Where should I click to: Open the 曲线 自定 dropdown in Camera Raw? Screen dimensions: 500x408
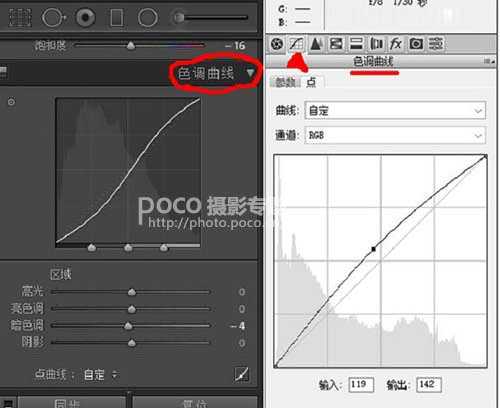click(395, 110)
